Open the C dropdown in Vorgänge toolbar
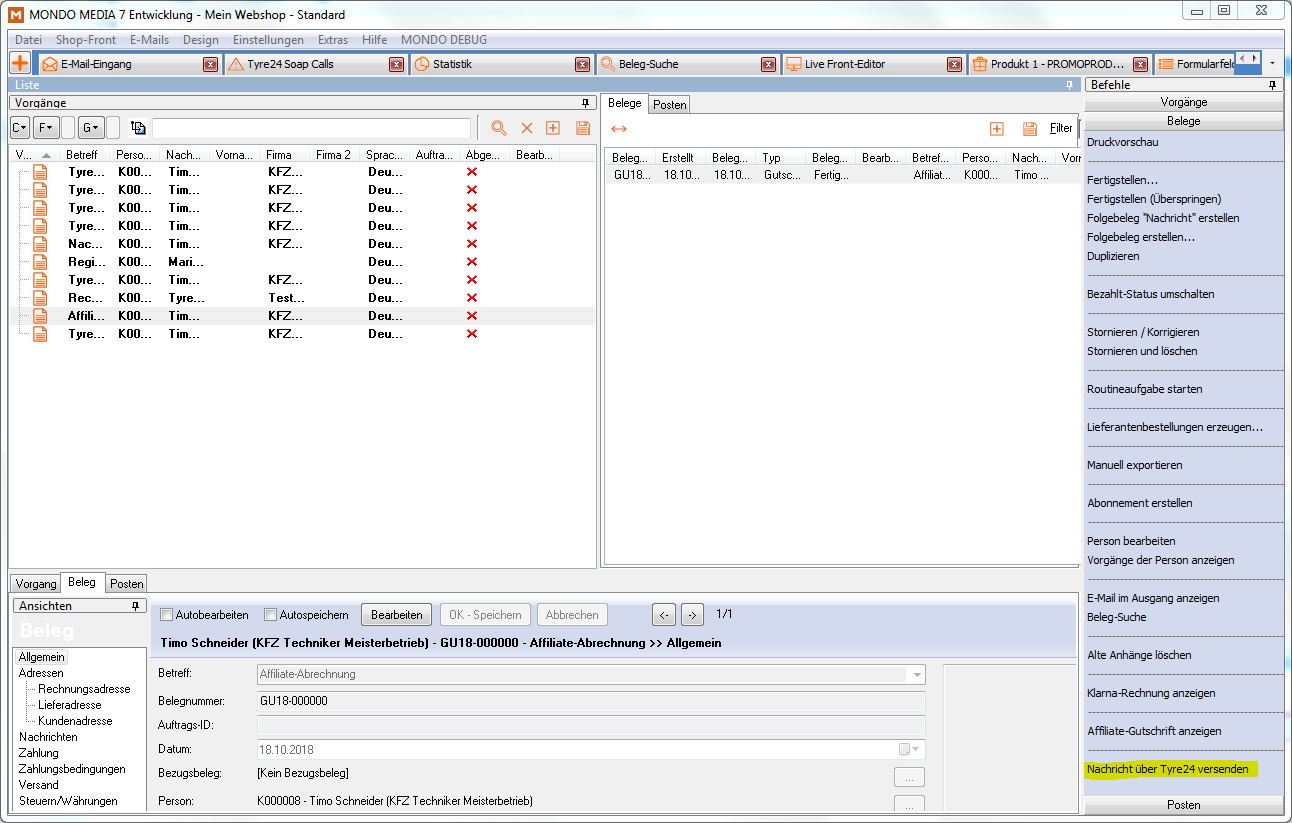This screenshot has height=823, width=1292. (20, 128)
